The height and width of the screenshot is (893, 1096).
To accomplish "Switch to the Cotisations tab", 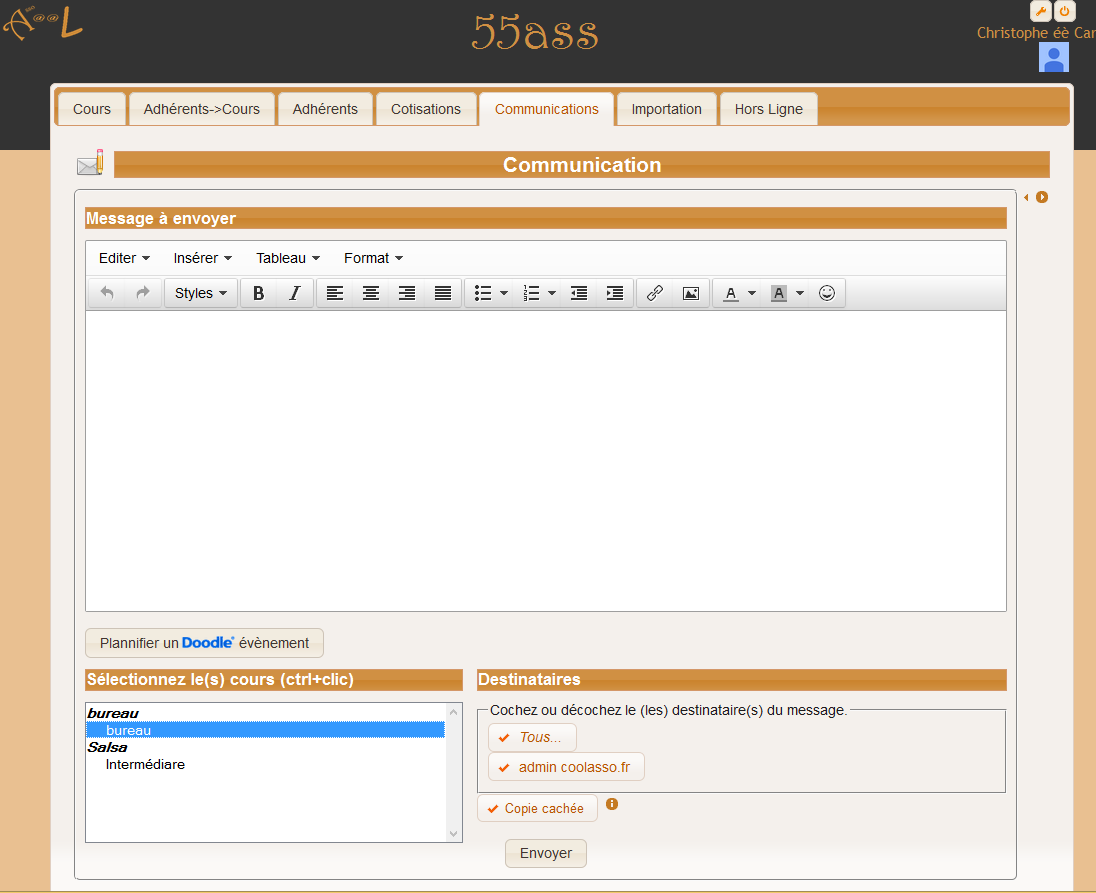I will 426,109.
